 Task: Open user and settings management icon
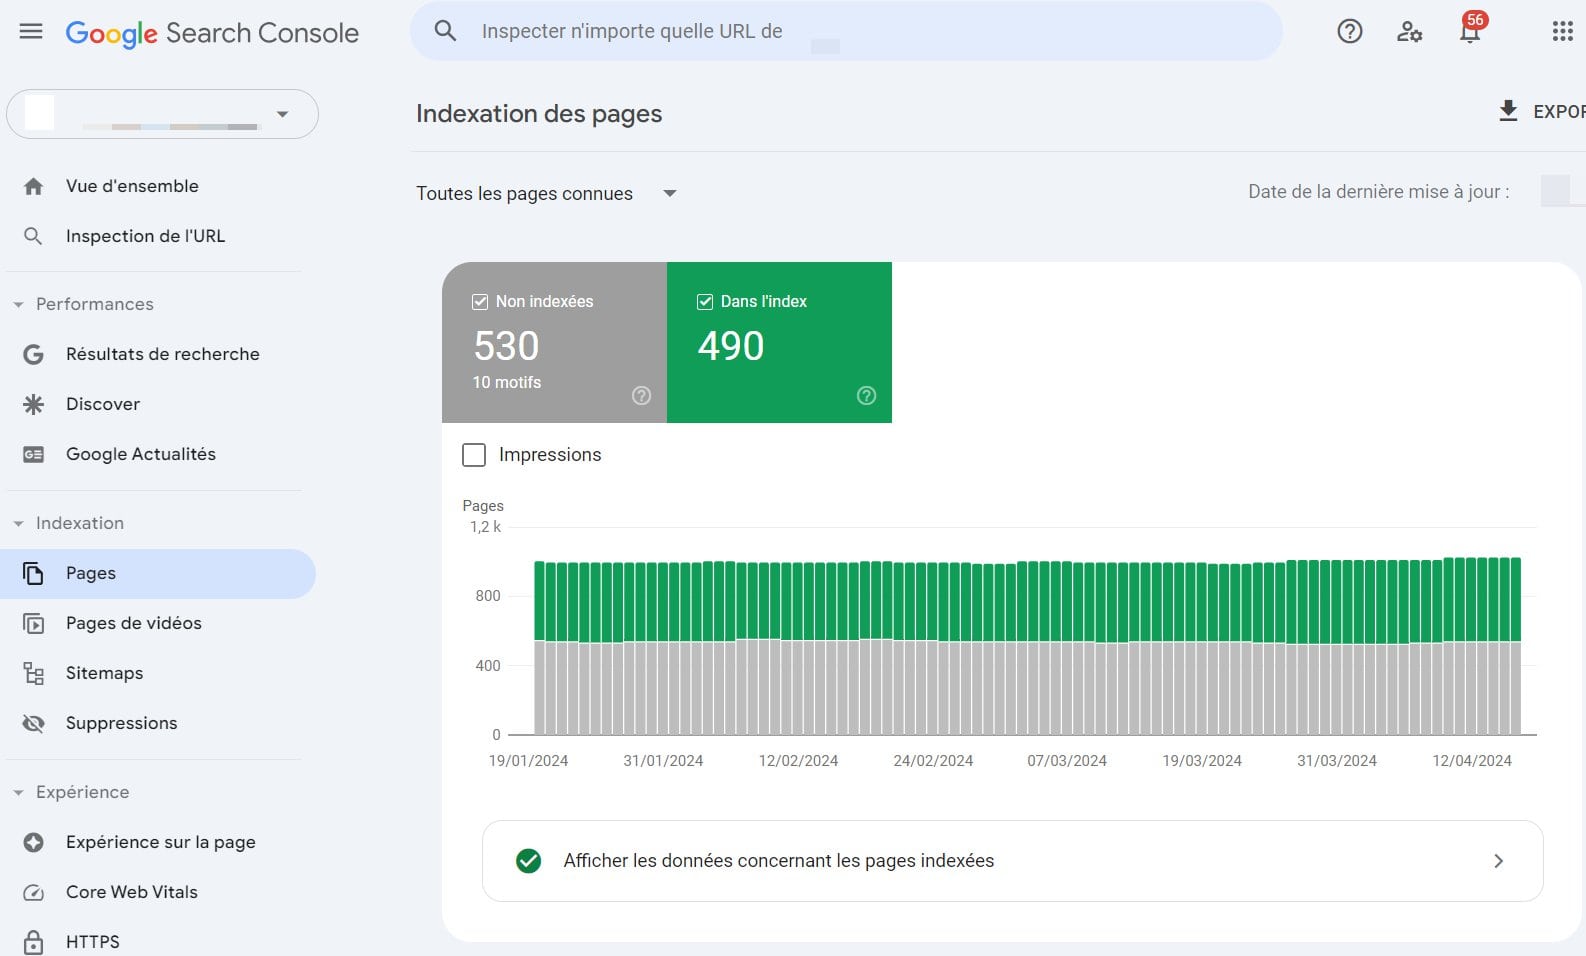(1410, 32)
